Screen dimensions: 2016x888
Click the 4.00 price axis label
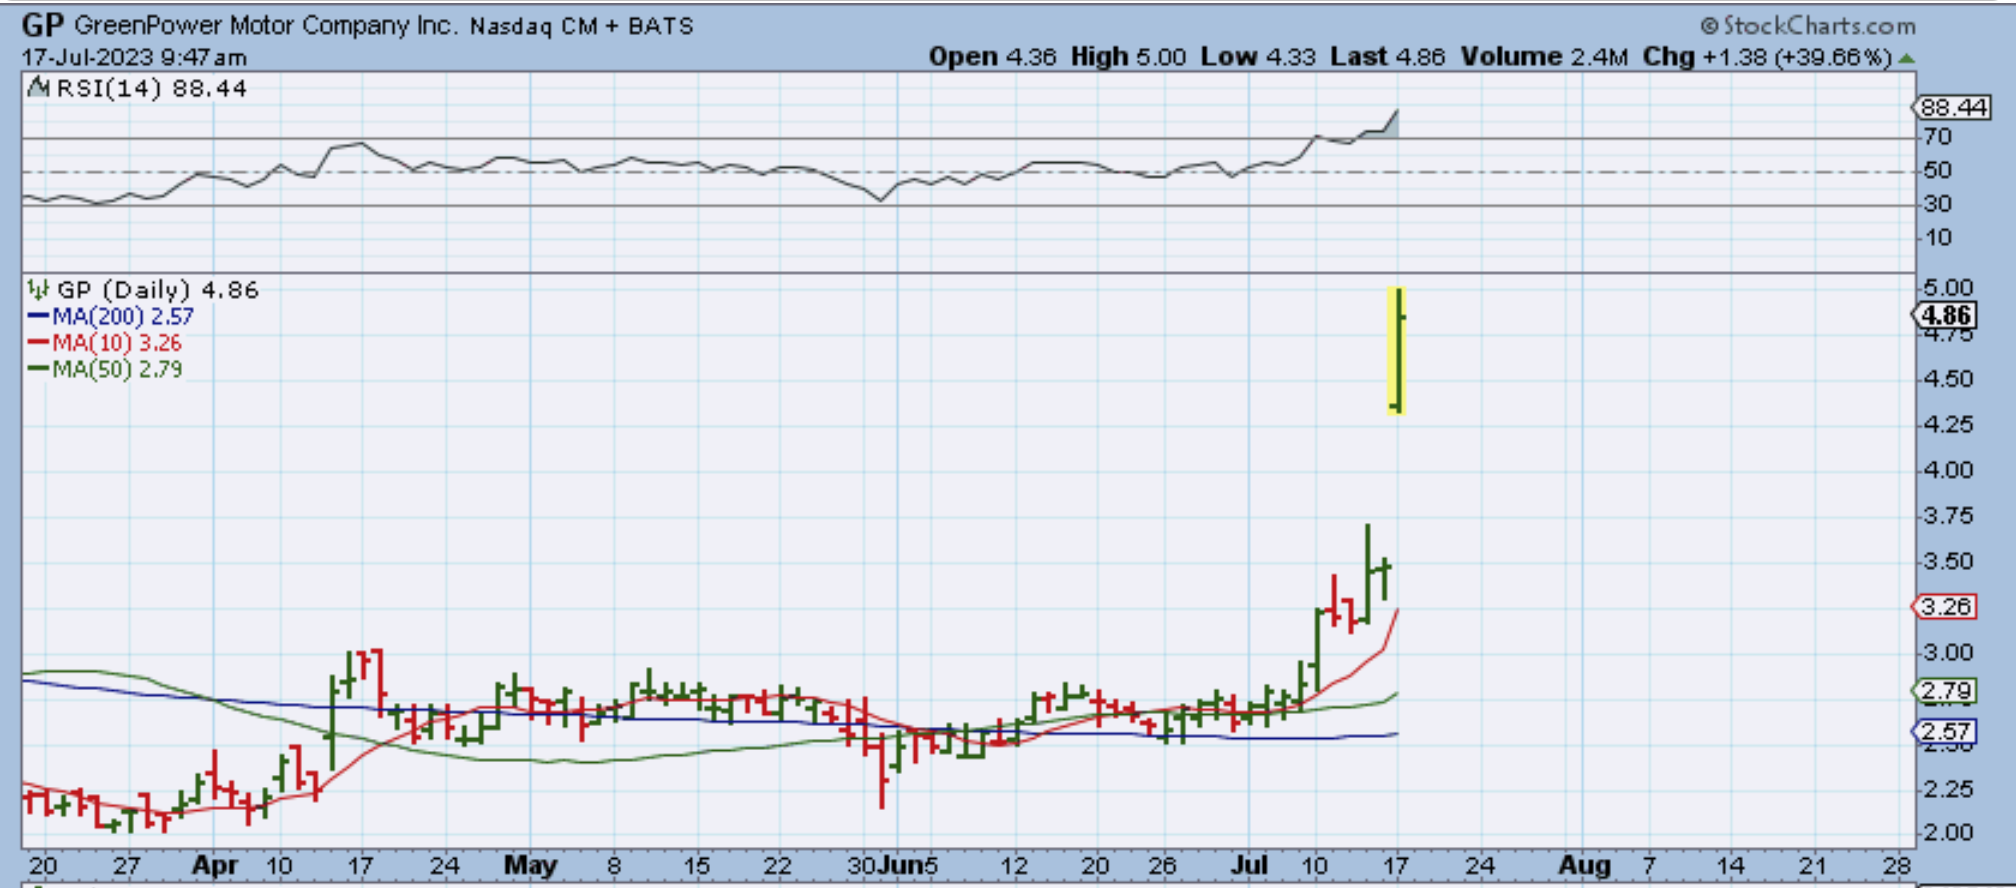click(x=1948, y=470)
